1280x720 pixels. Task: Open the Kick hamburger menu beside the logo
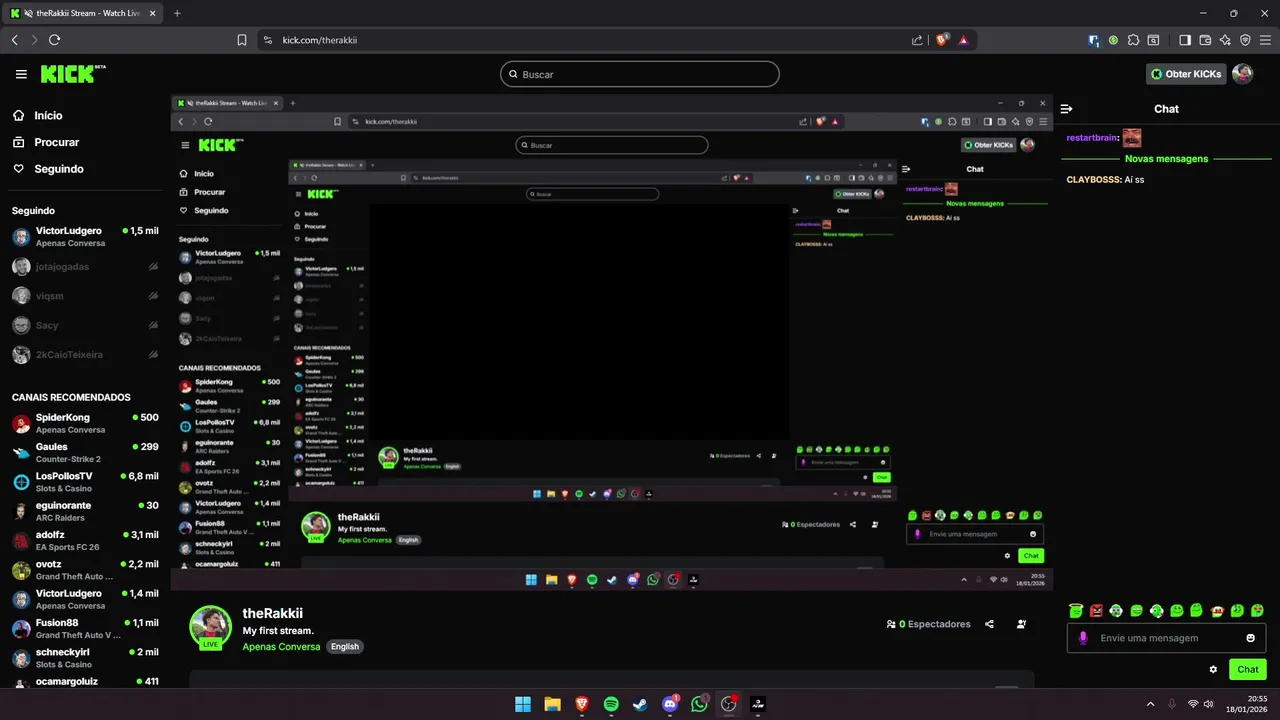tap(21, 74)
